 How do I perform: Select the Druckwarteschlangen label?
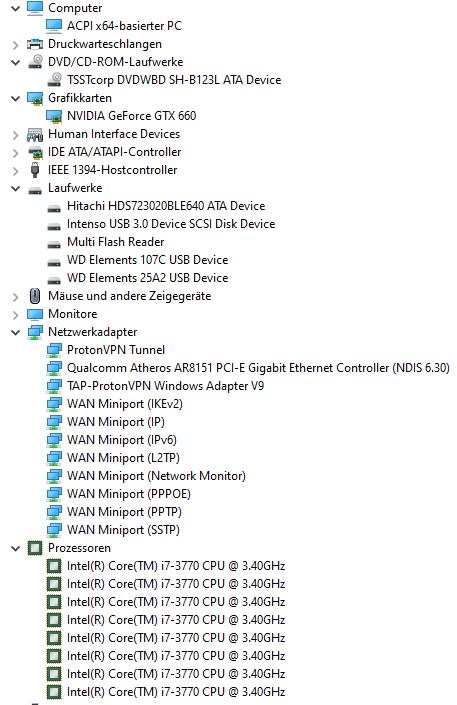tap(105, 44)
